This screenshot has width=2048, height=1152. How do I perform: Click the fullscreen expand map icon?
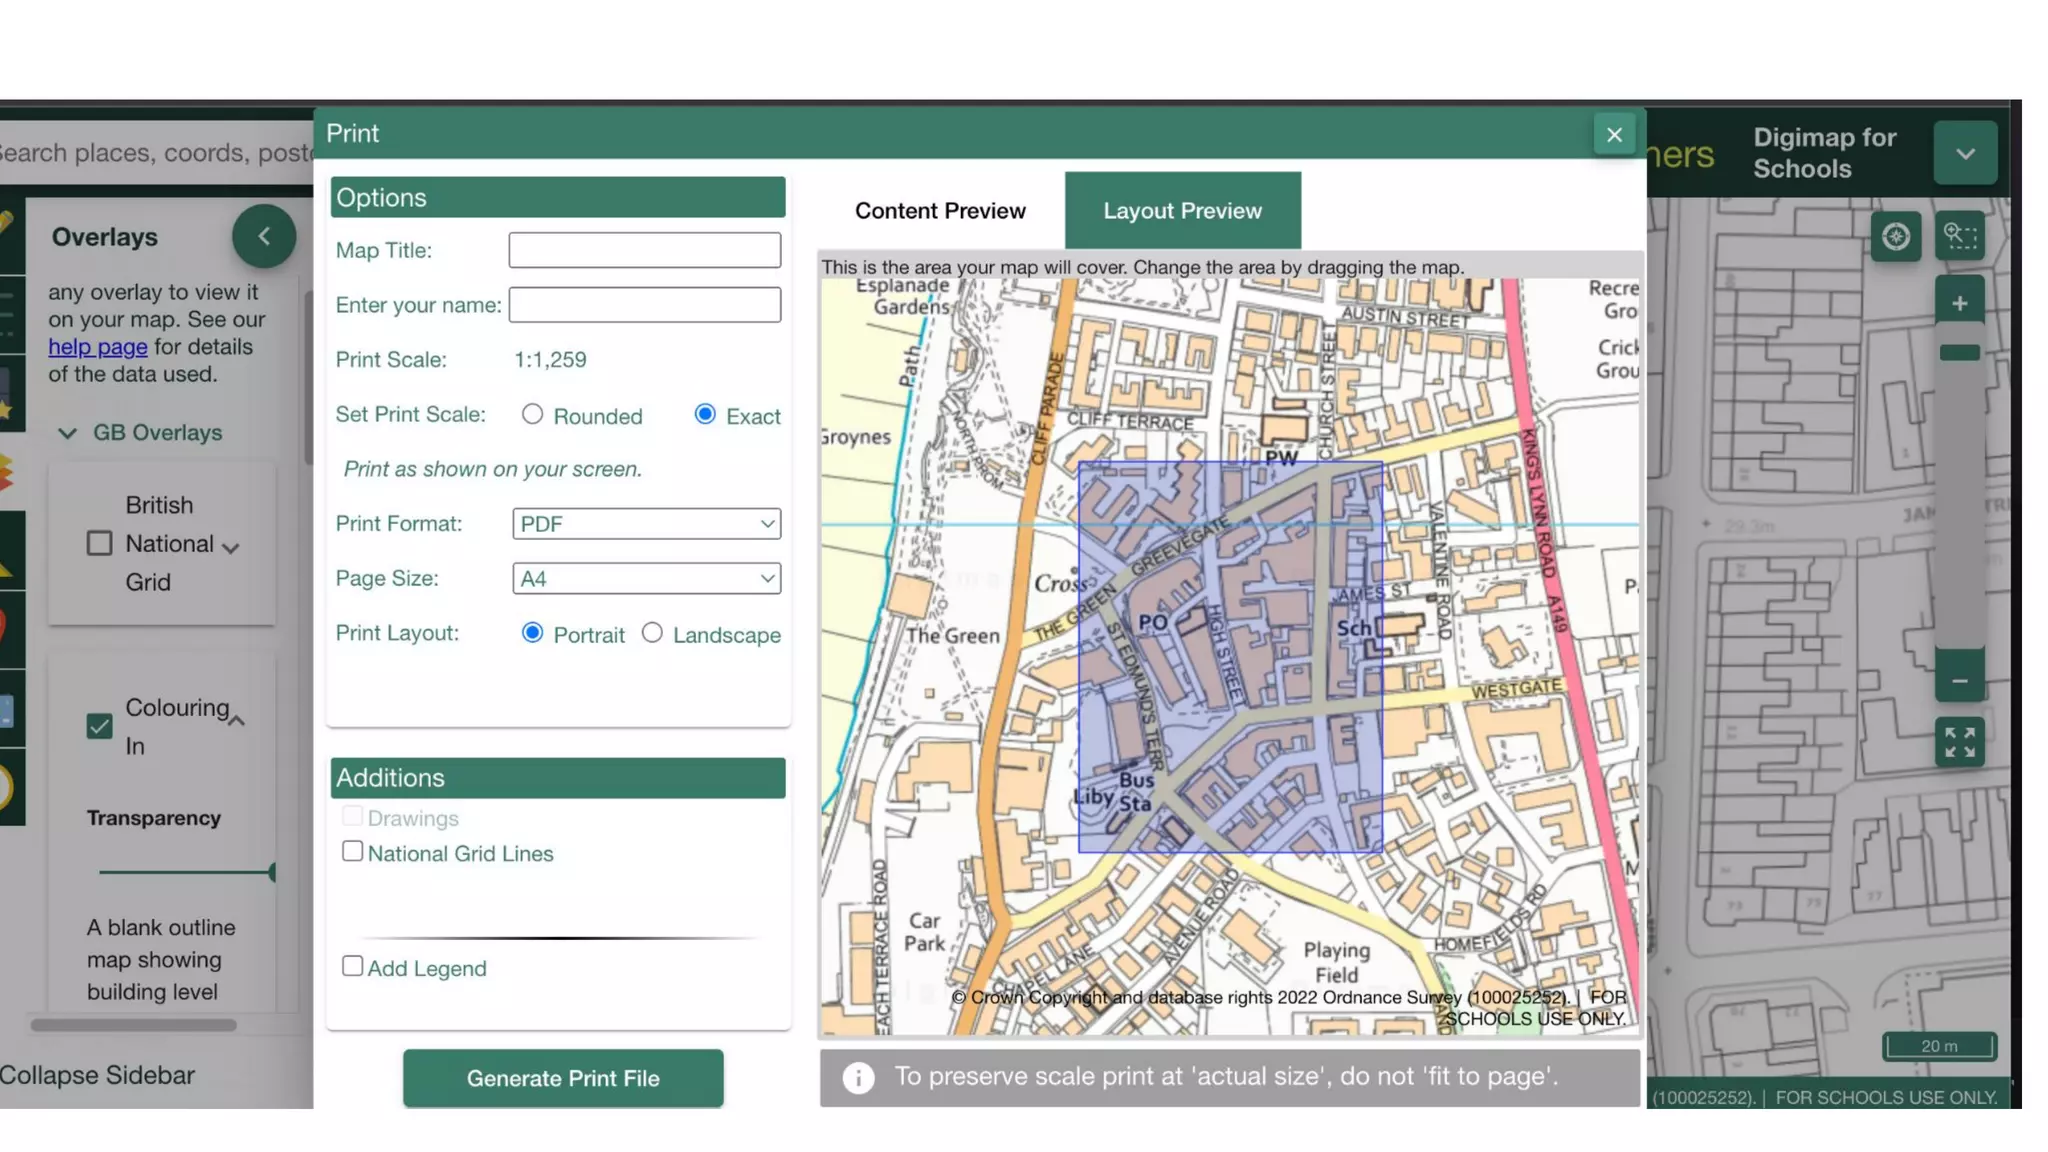1959,743
